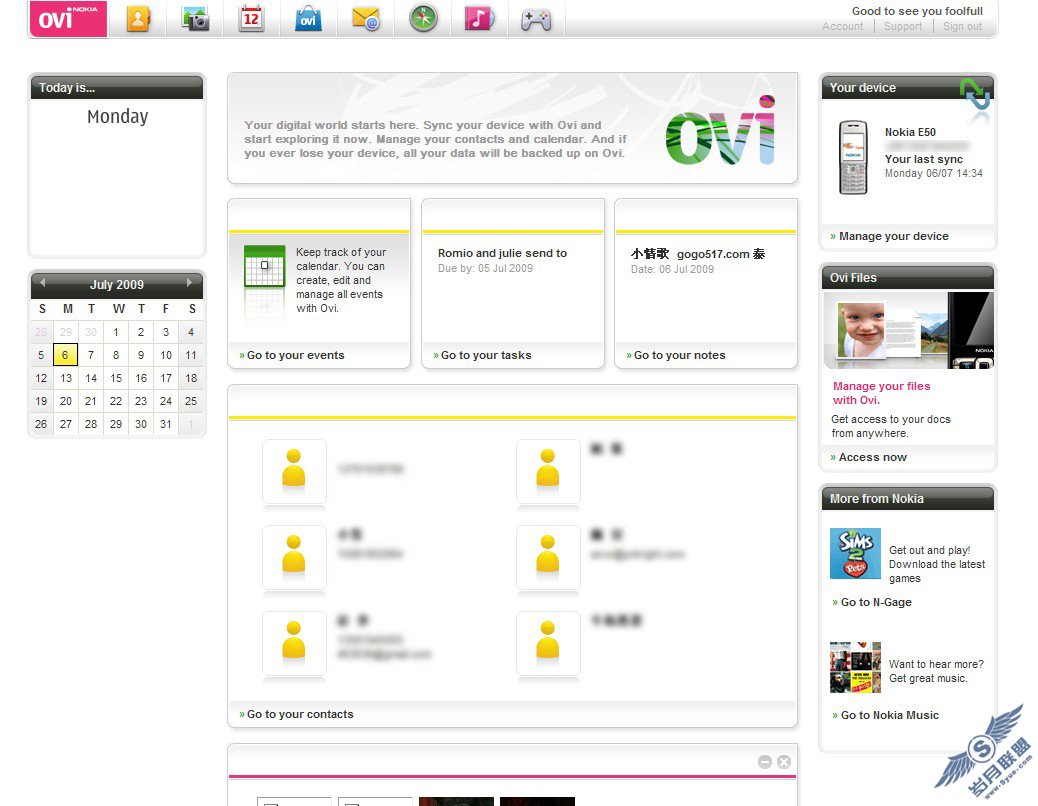Click the Ovi Files preview image

click(908, 330)
